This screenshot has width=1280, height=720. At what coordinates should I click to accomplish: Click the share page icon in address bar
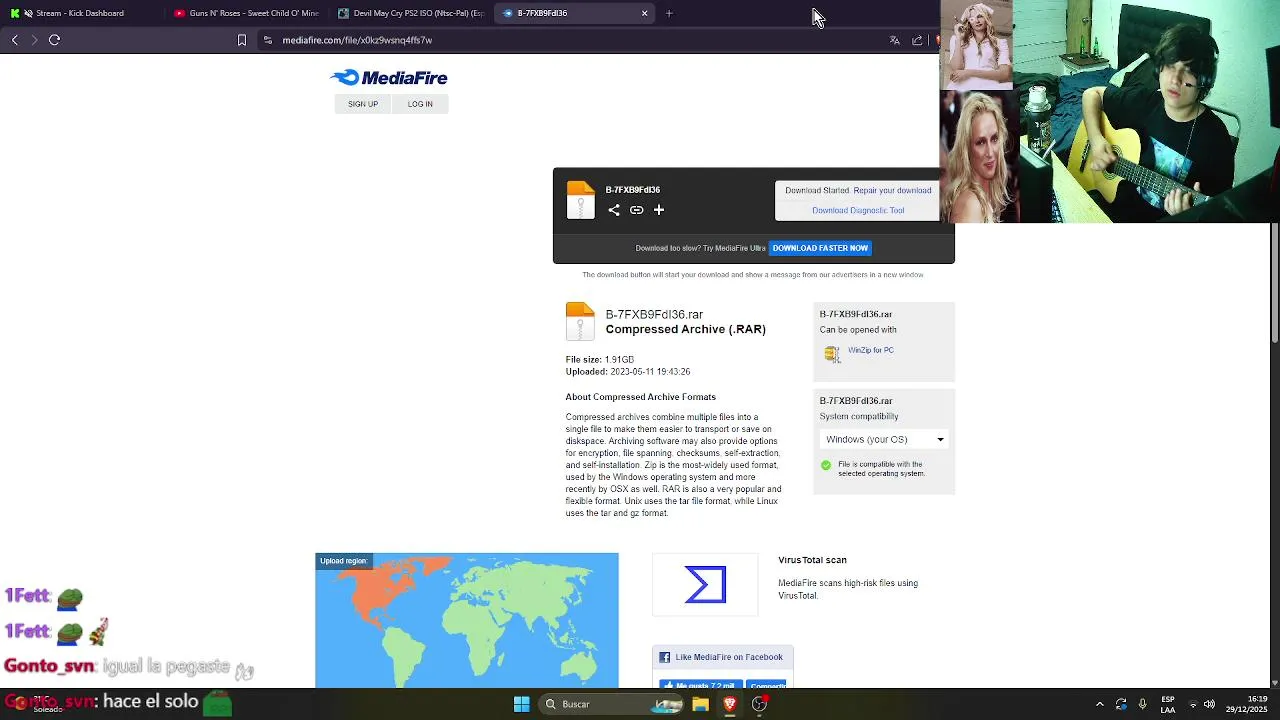pyautogui.click(x=917, y=40)
